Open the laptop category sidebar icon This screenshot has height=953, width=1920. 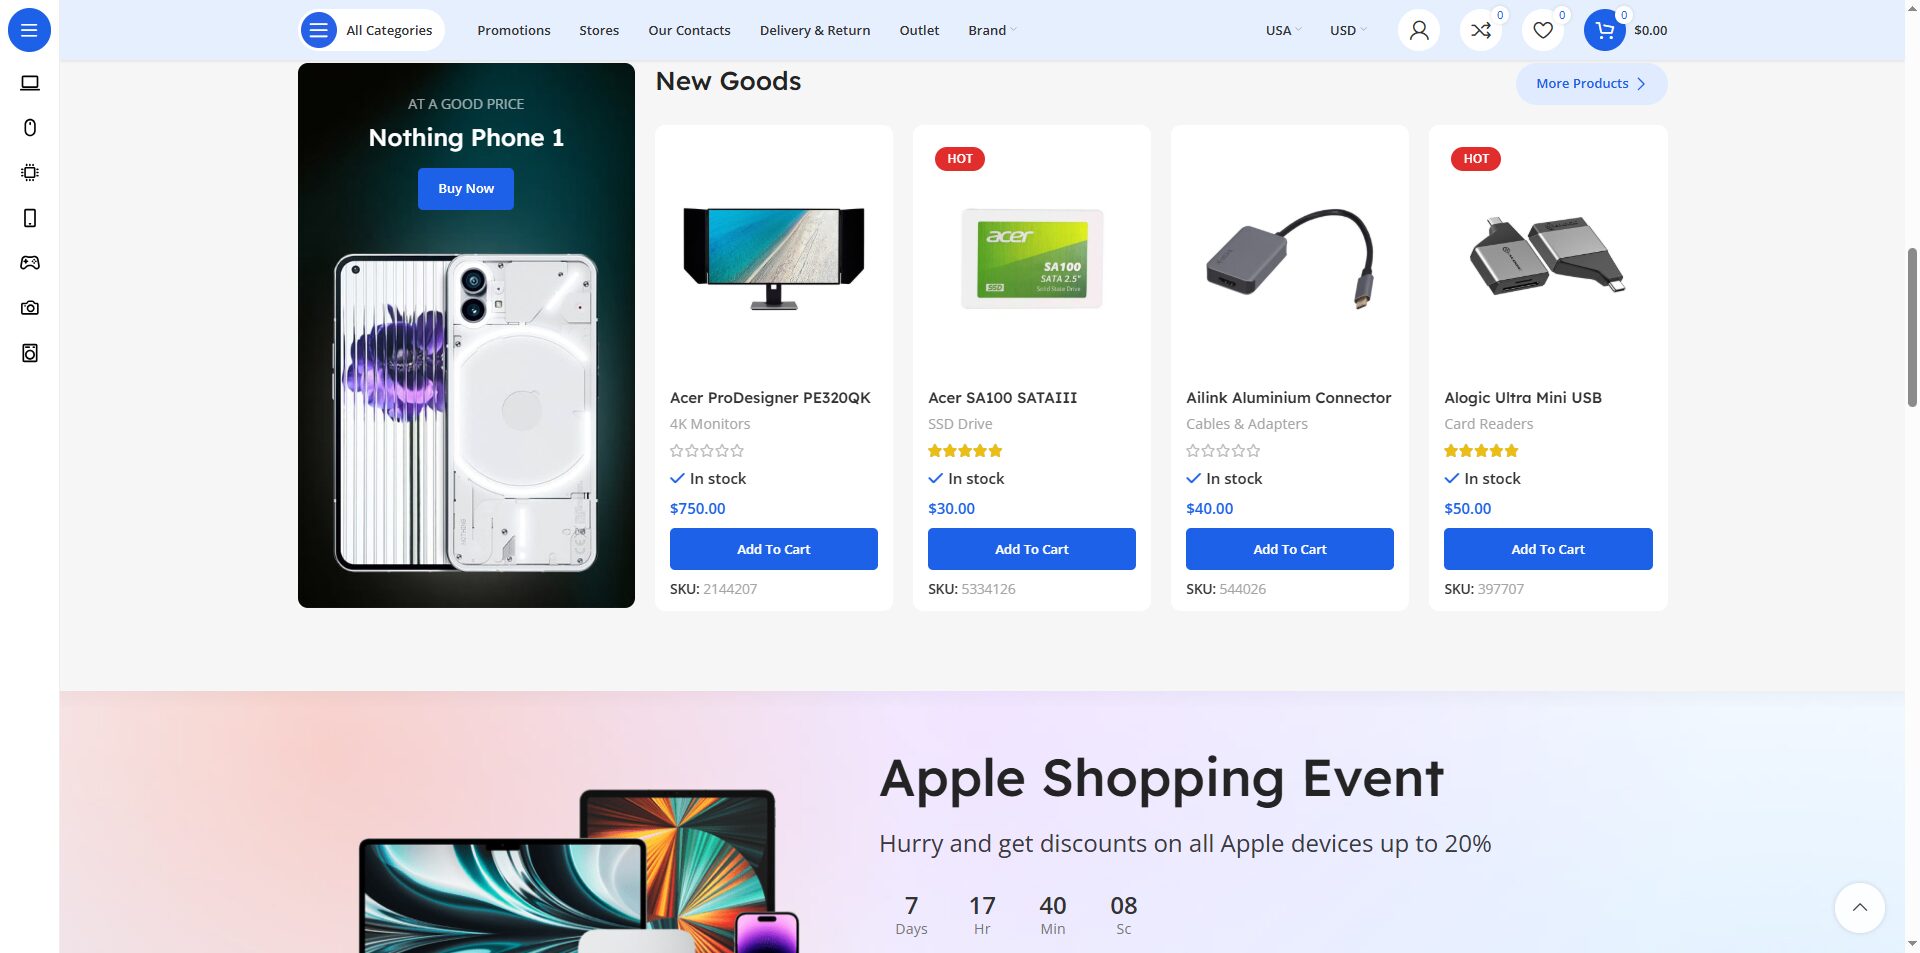[30, 83]
